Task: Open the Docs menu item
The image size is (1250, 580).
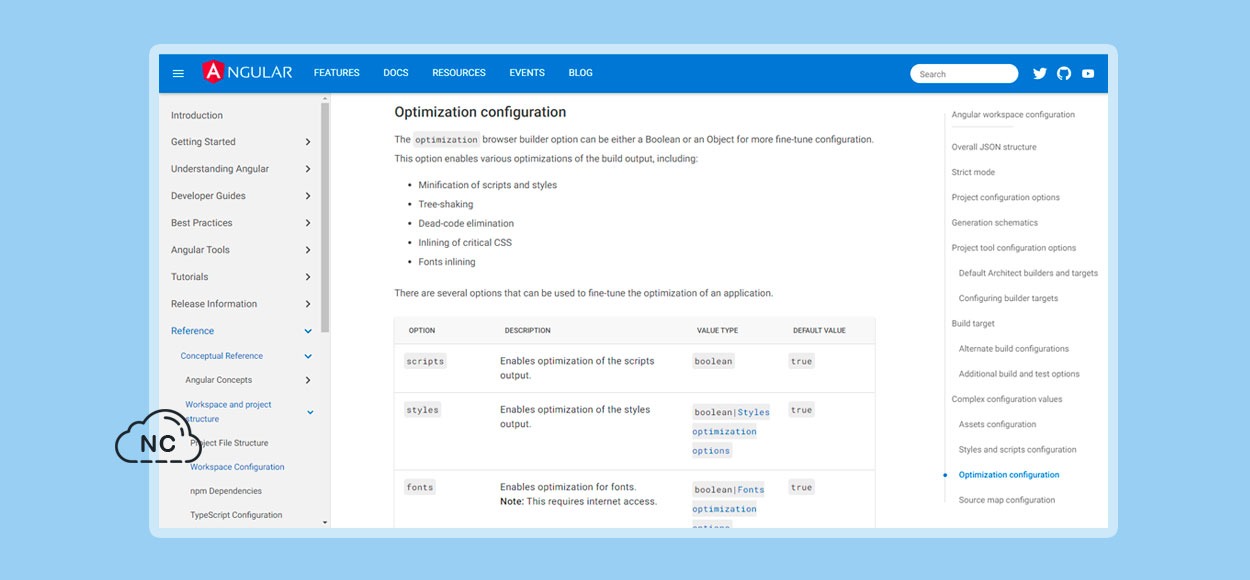Action: coord(396,73)
